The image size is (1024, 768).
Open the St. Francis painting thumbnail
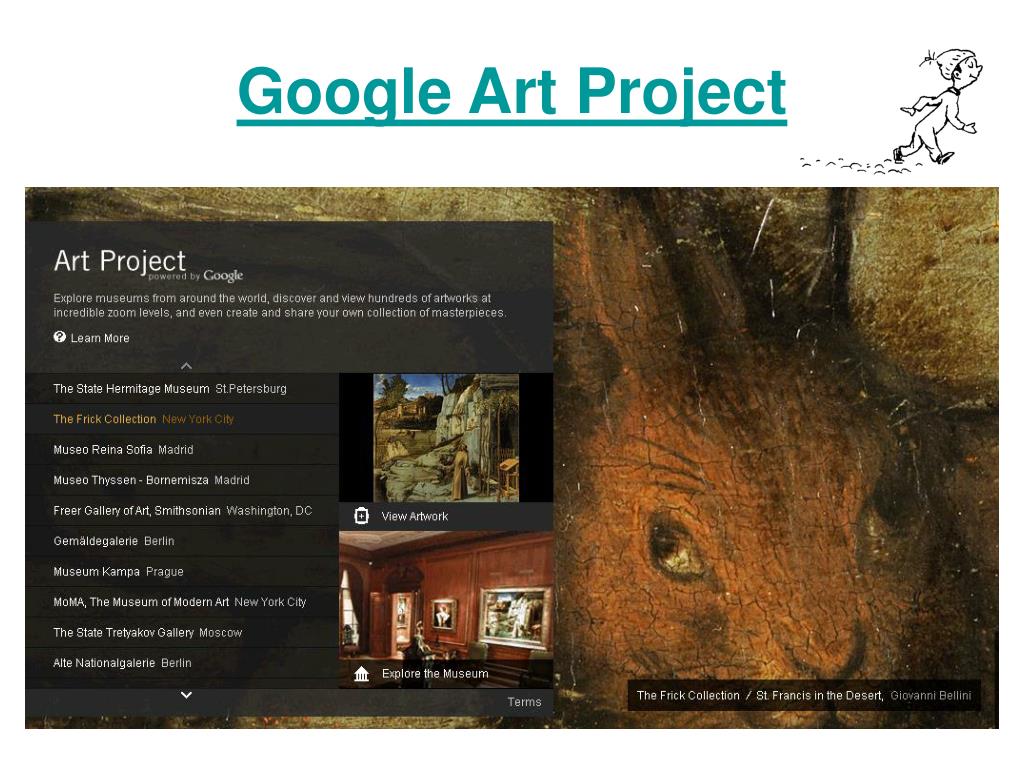tap(446, 438)
